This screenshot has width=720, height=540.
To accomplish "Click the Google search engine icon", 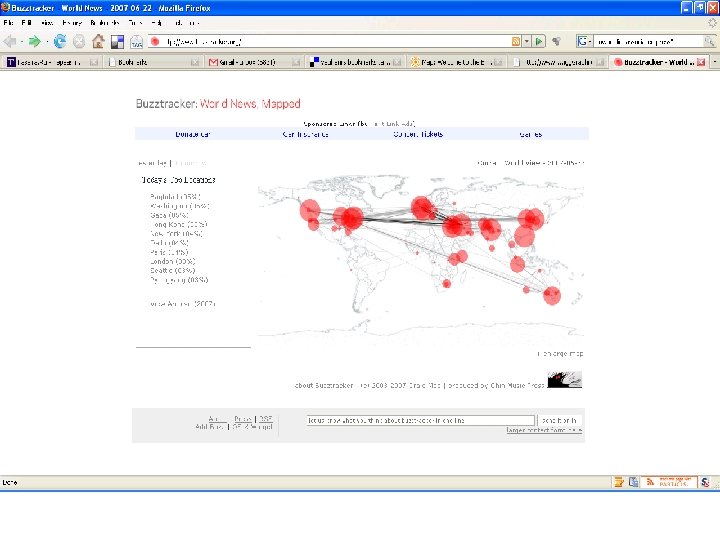I will (582, 42).
